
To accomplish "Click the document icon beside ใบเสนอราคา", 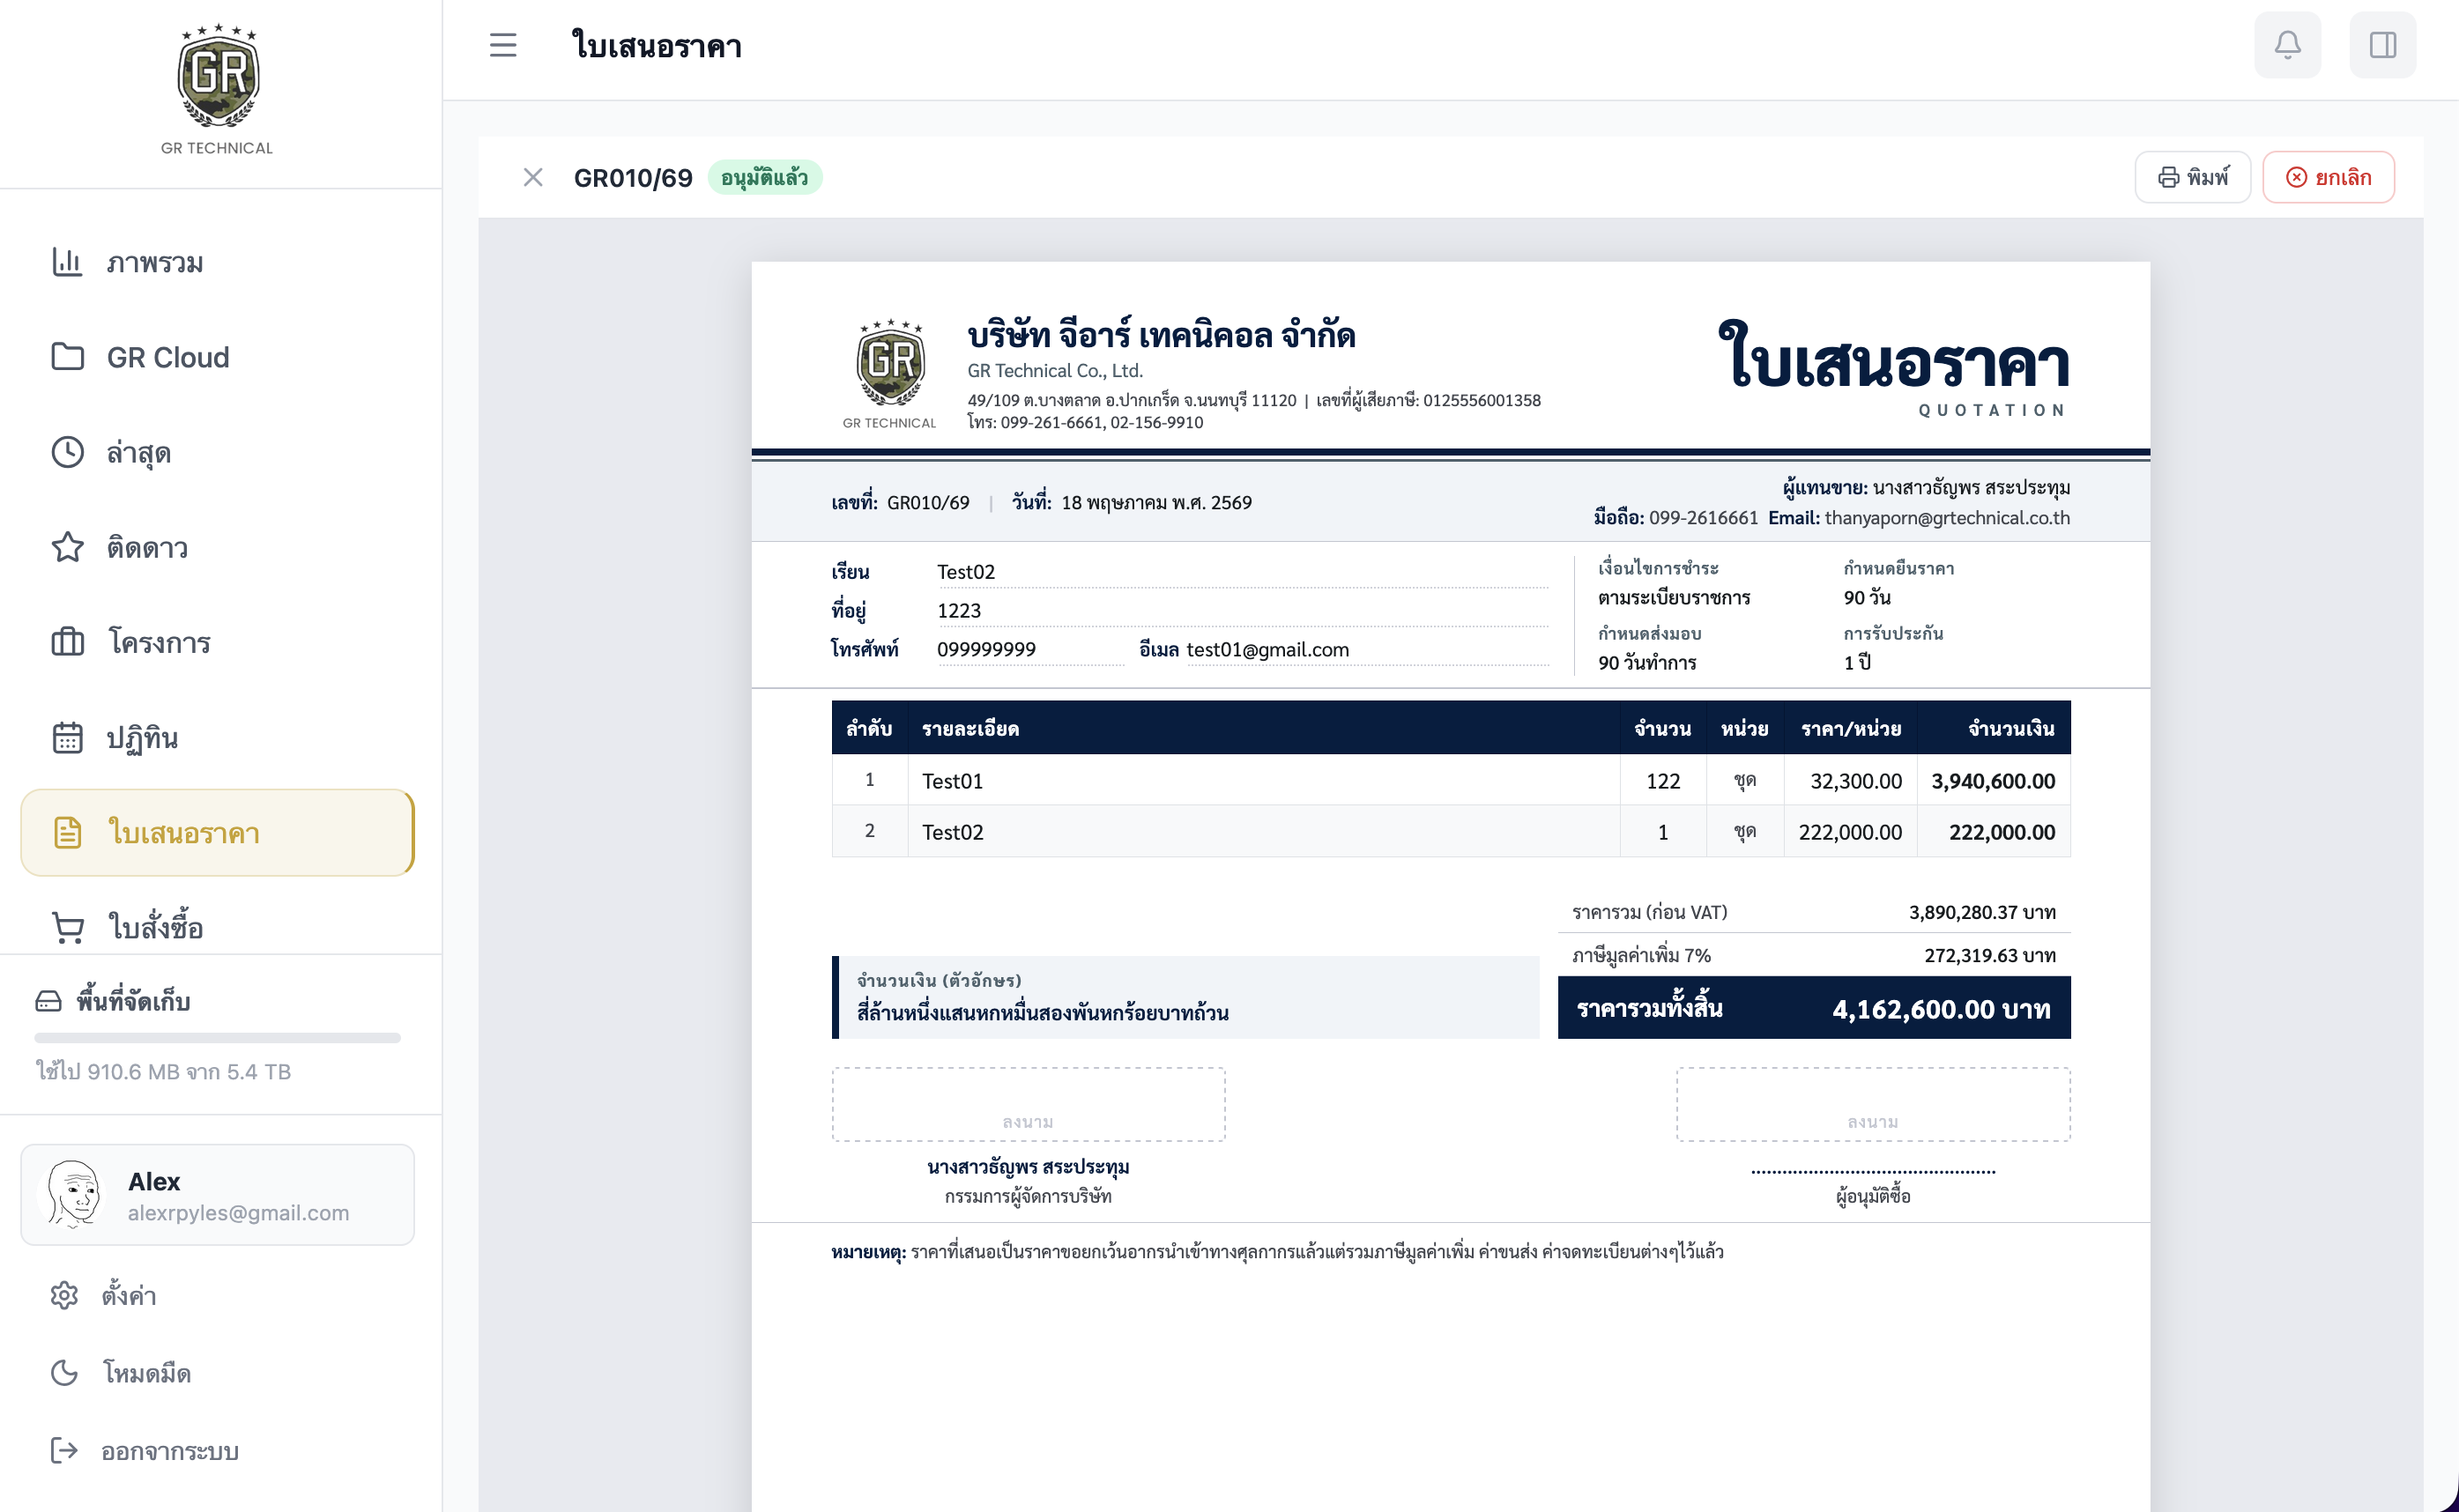I will [67, 833].
